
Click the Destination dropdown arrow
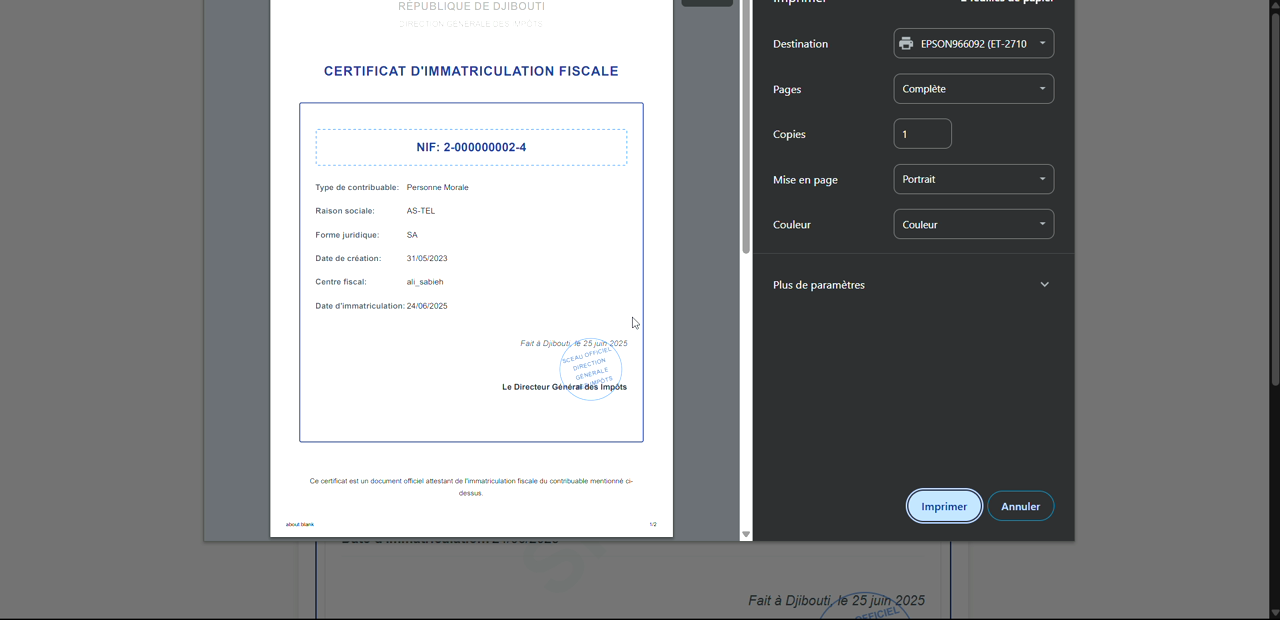[x=1042, y=44]
